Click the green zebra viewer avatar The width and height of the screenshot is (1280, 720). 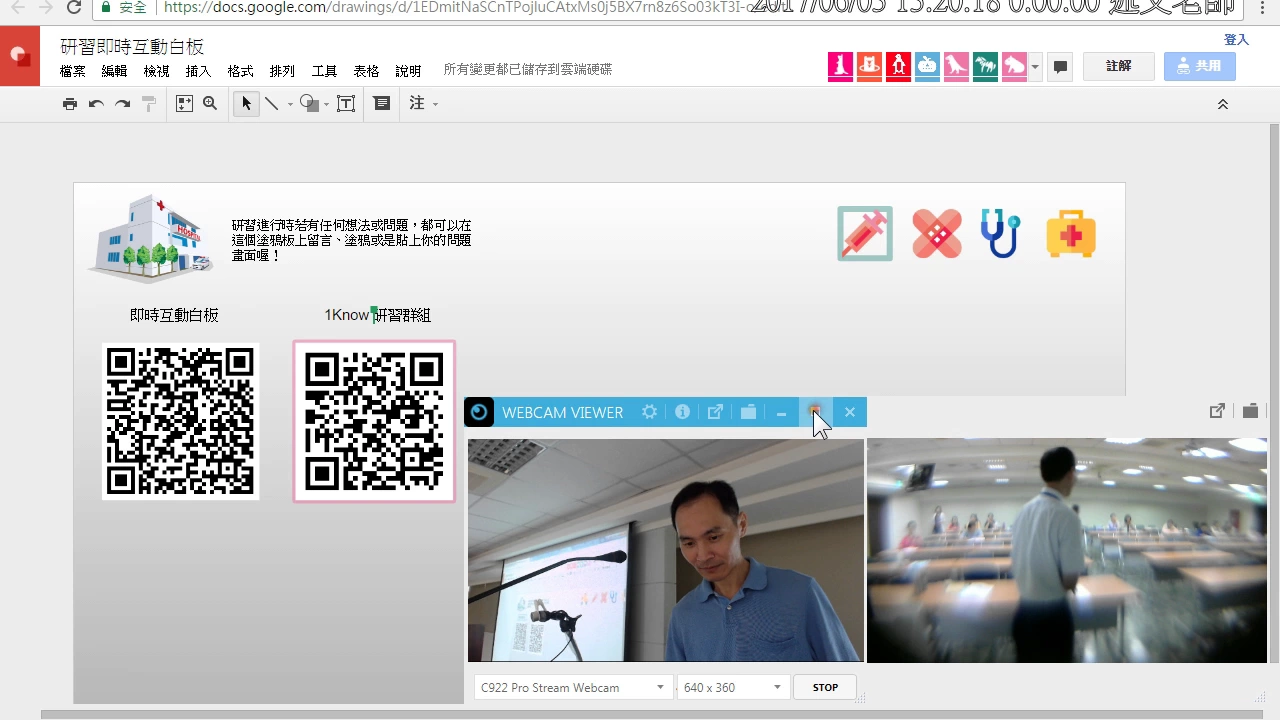(985, 67)
